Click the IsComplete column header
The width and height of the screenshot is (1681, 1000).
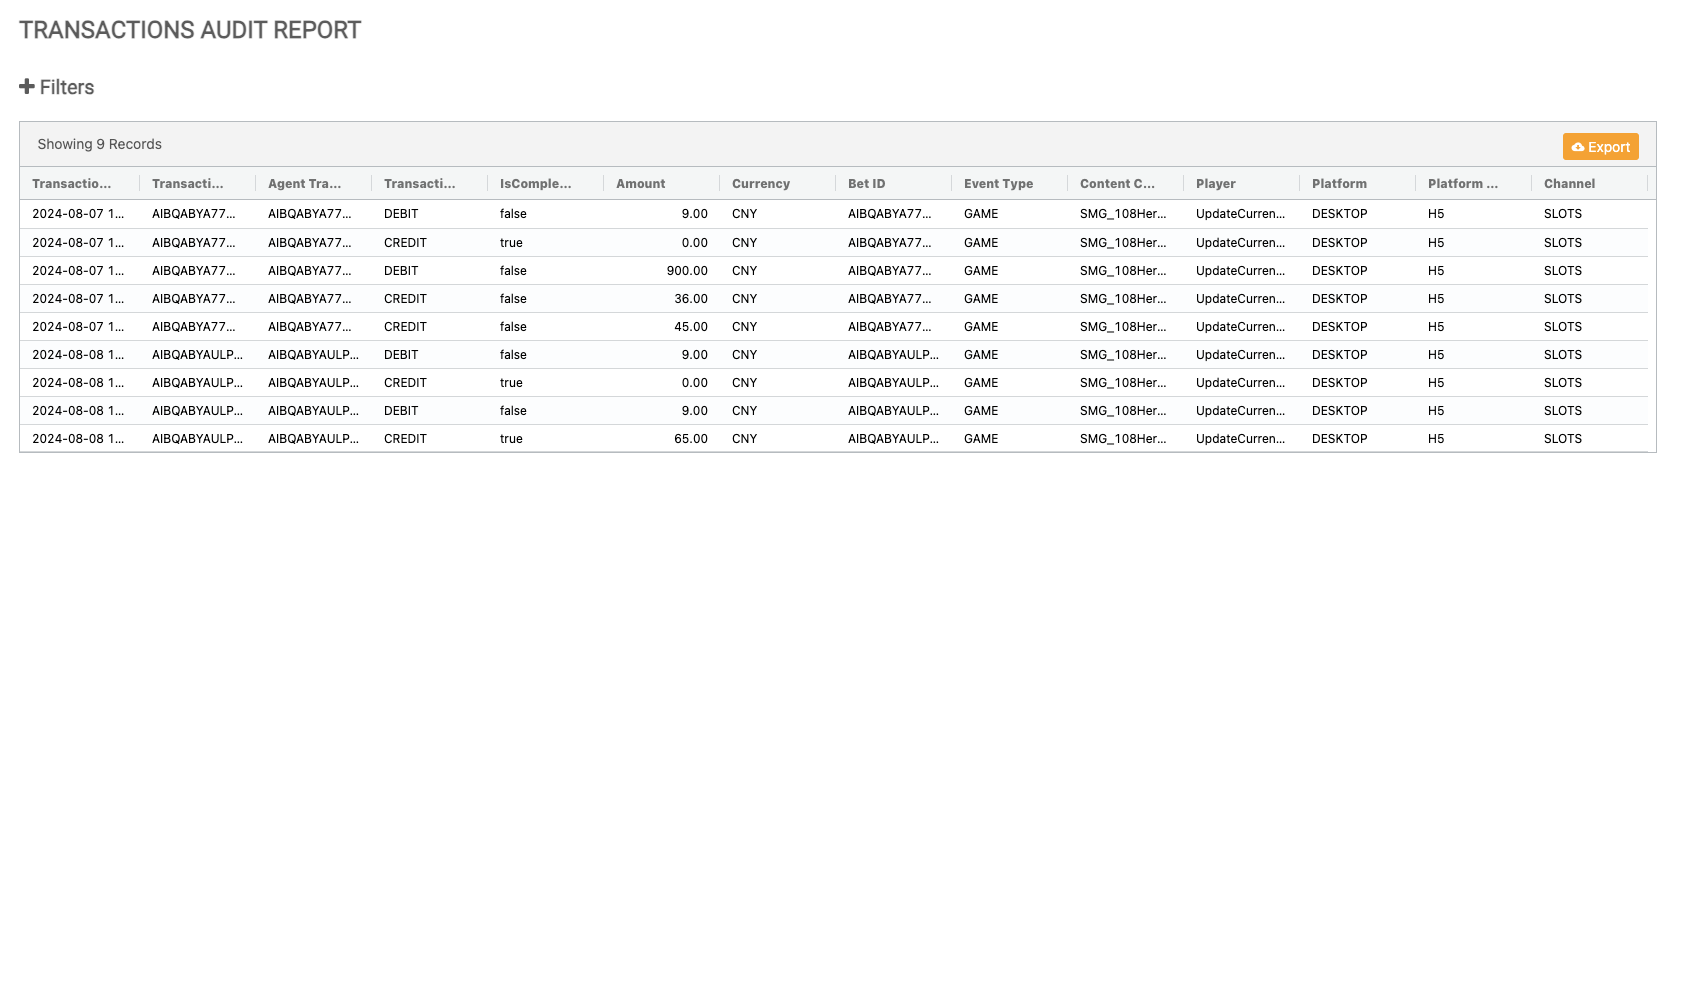coord(535,184)
